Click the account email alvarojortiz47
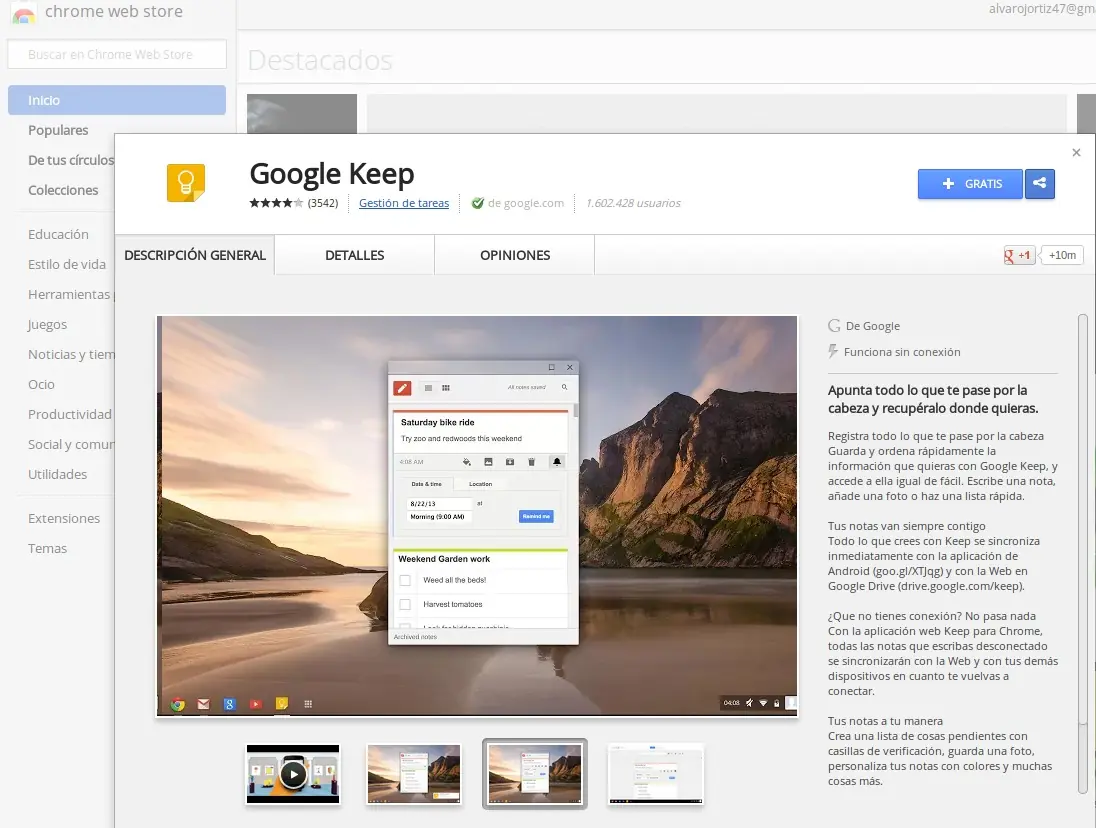 pos(1041,9)
